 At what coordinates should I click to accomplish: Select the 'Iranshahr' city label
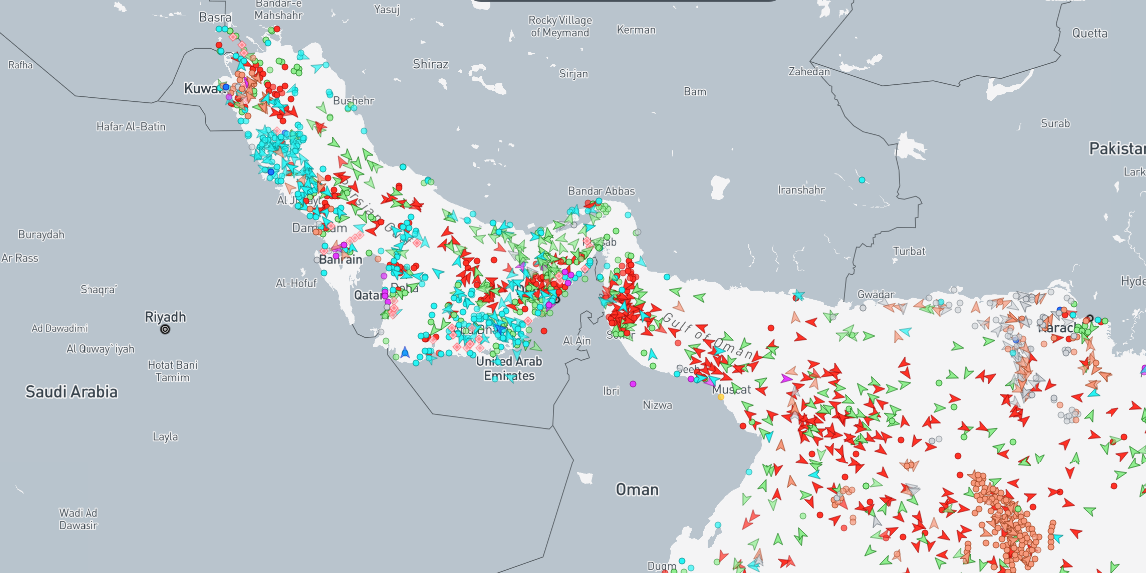[801, 189]
